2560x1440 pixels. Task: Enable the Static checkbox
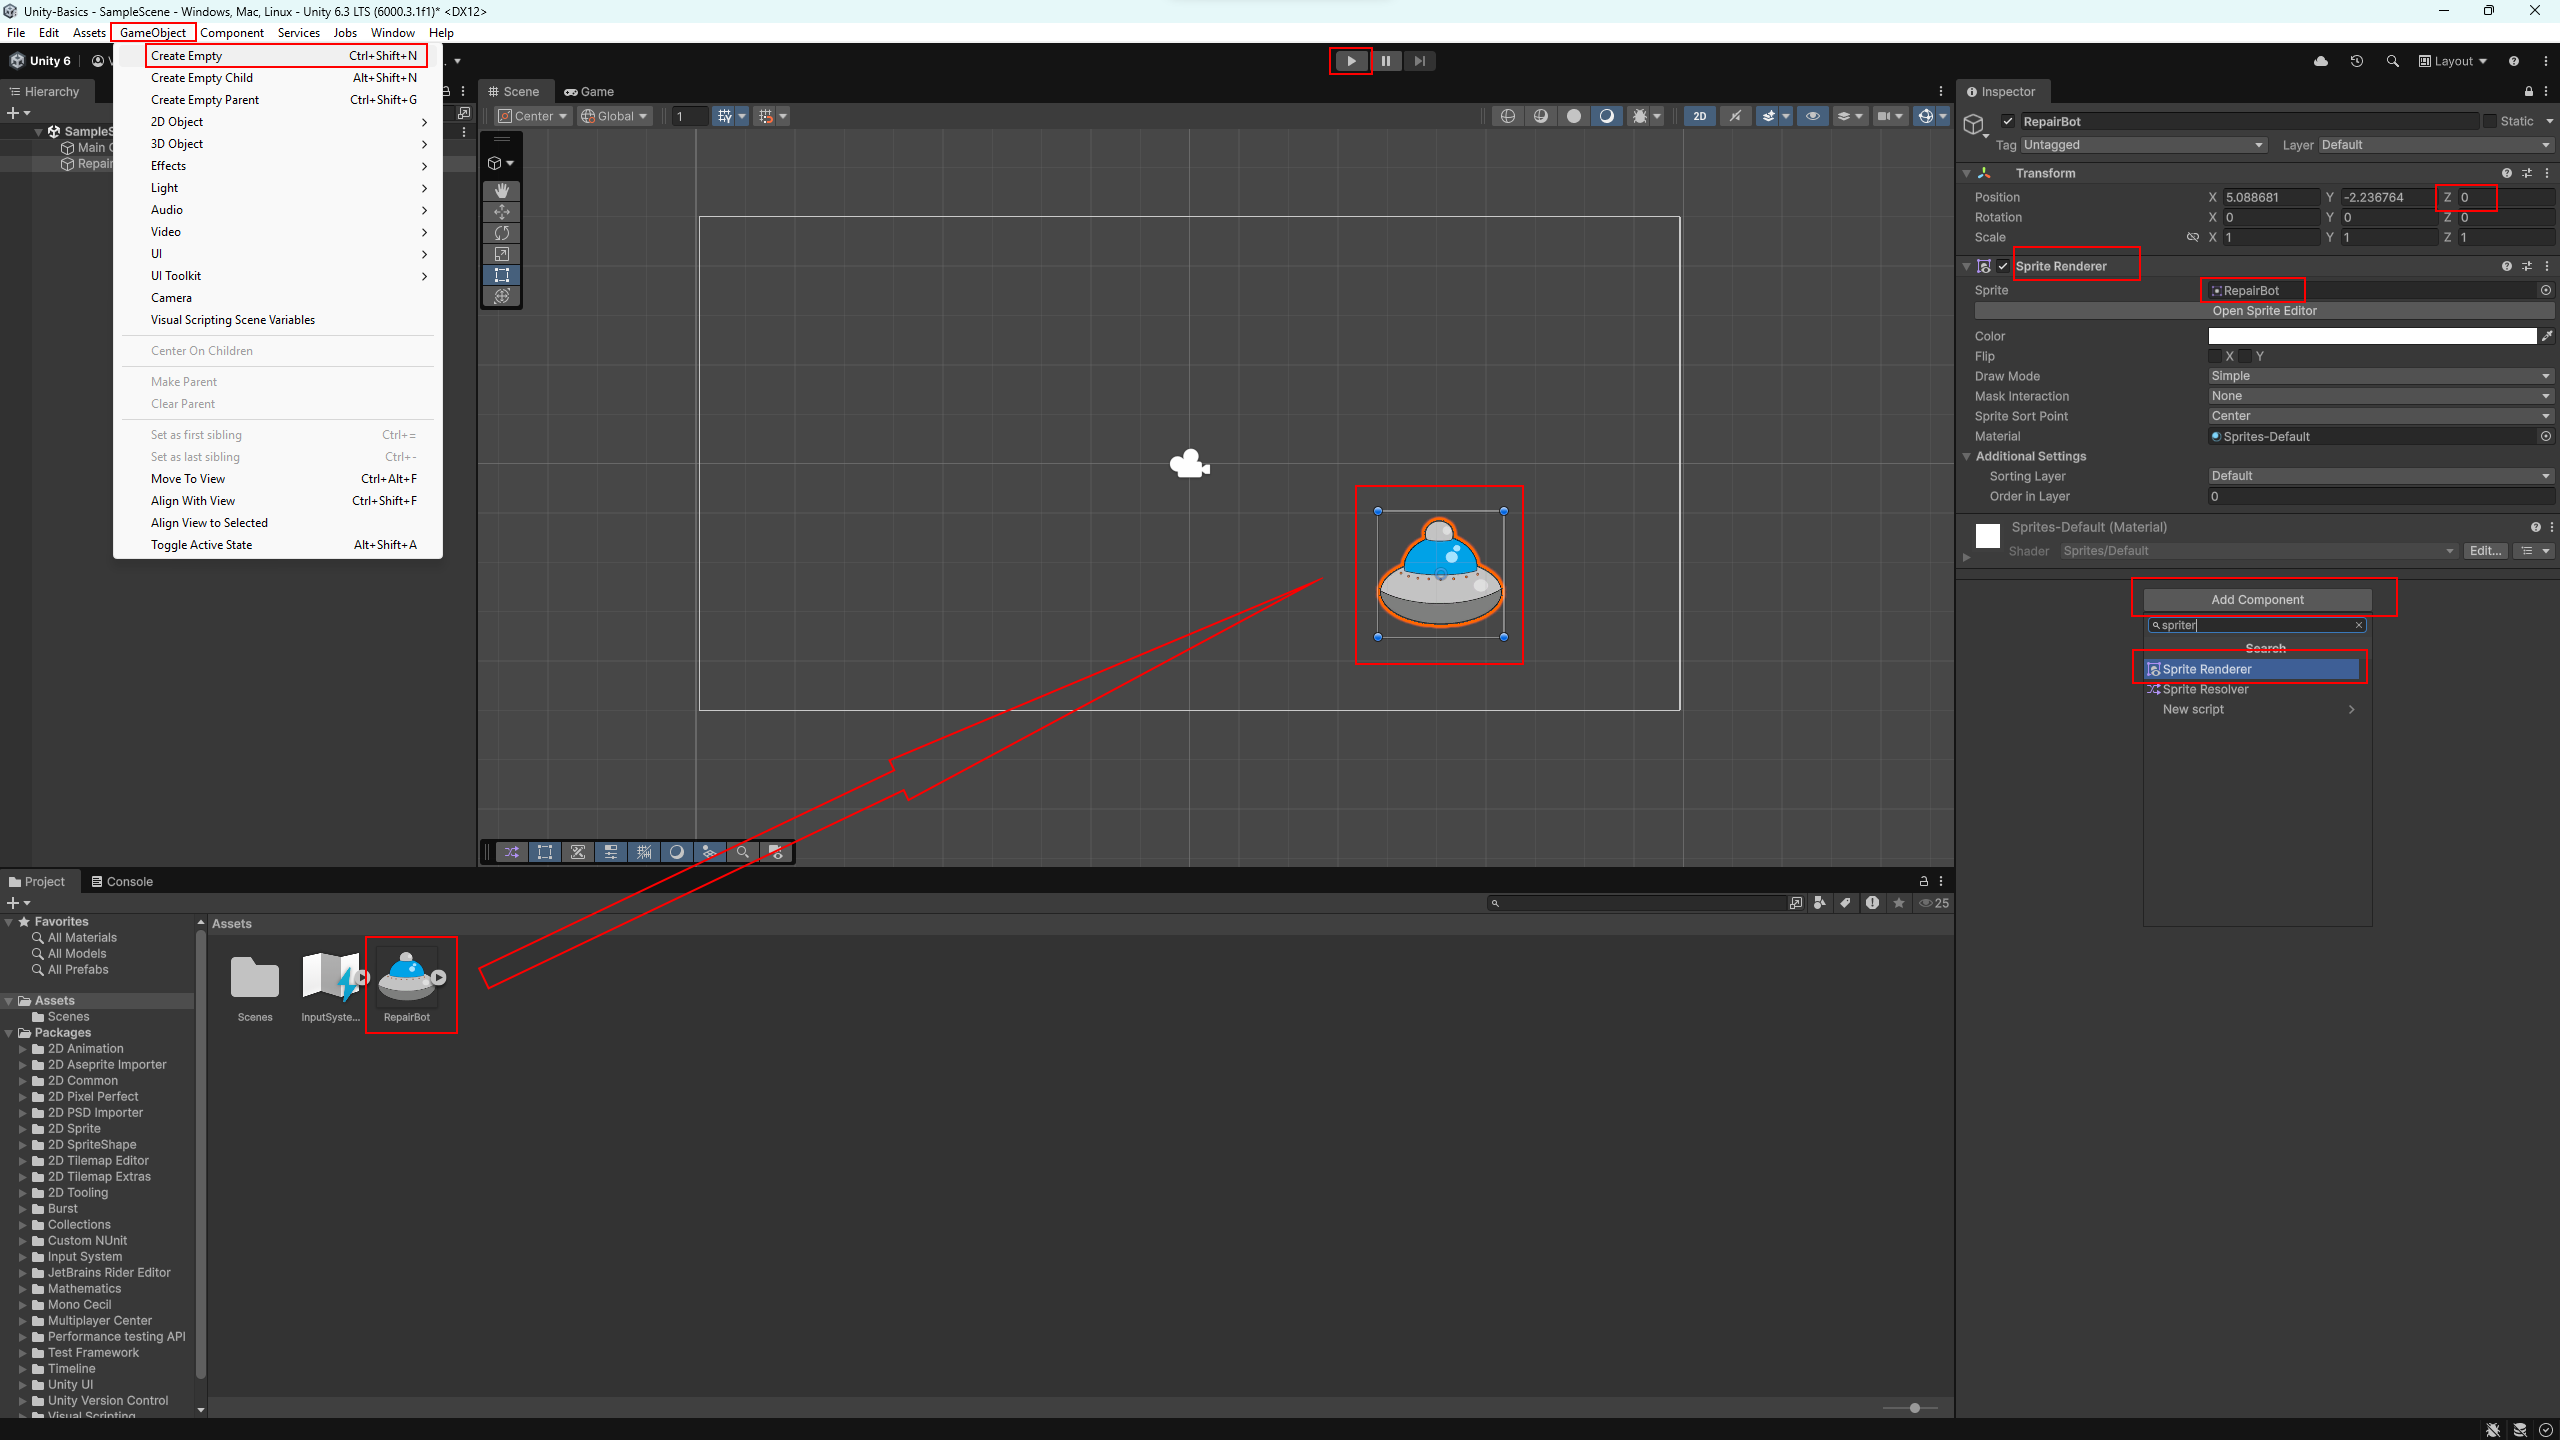pos(2490,121)
